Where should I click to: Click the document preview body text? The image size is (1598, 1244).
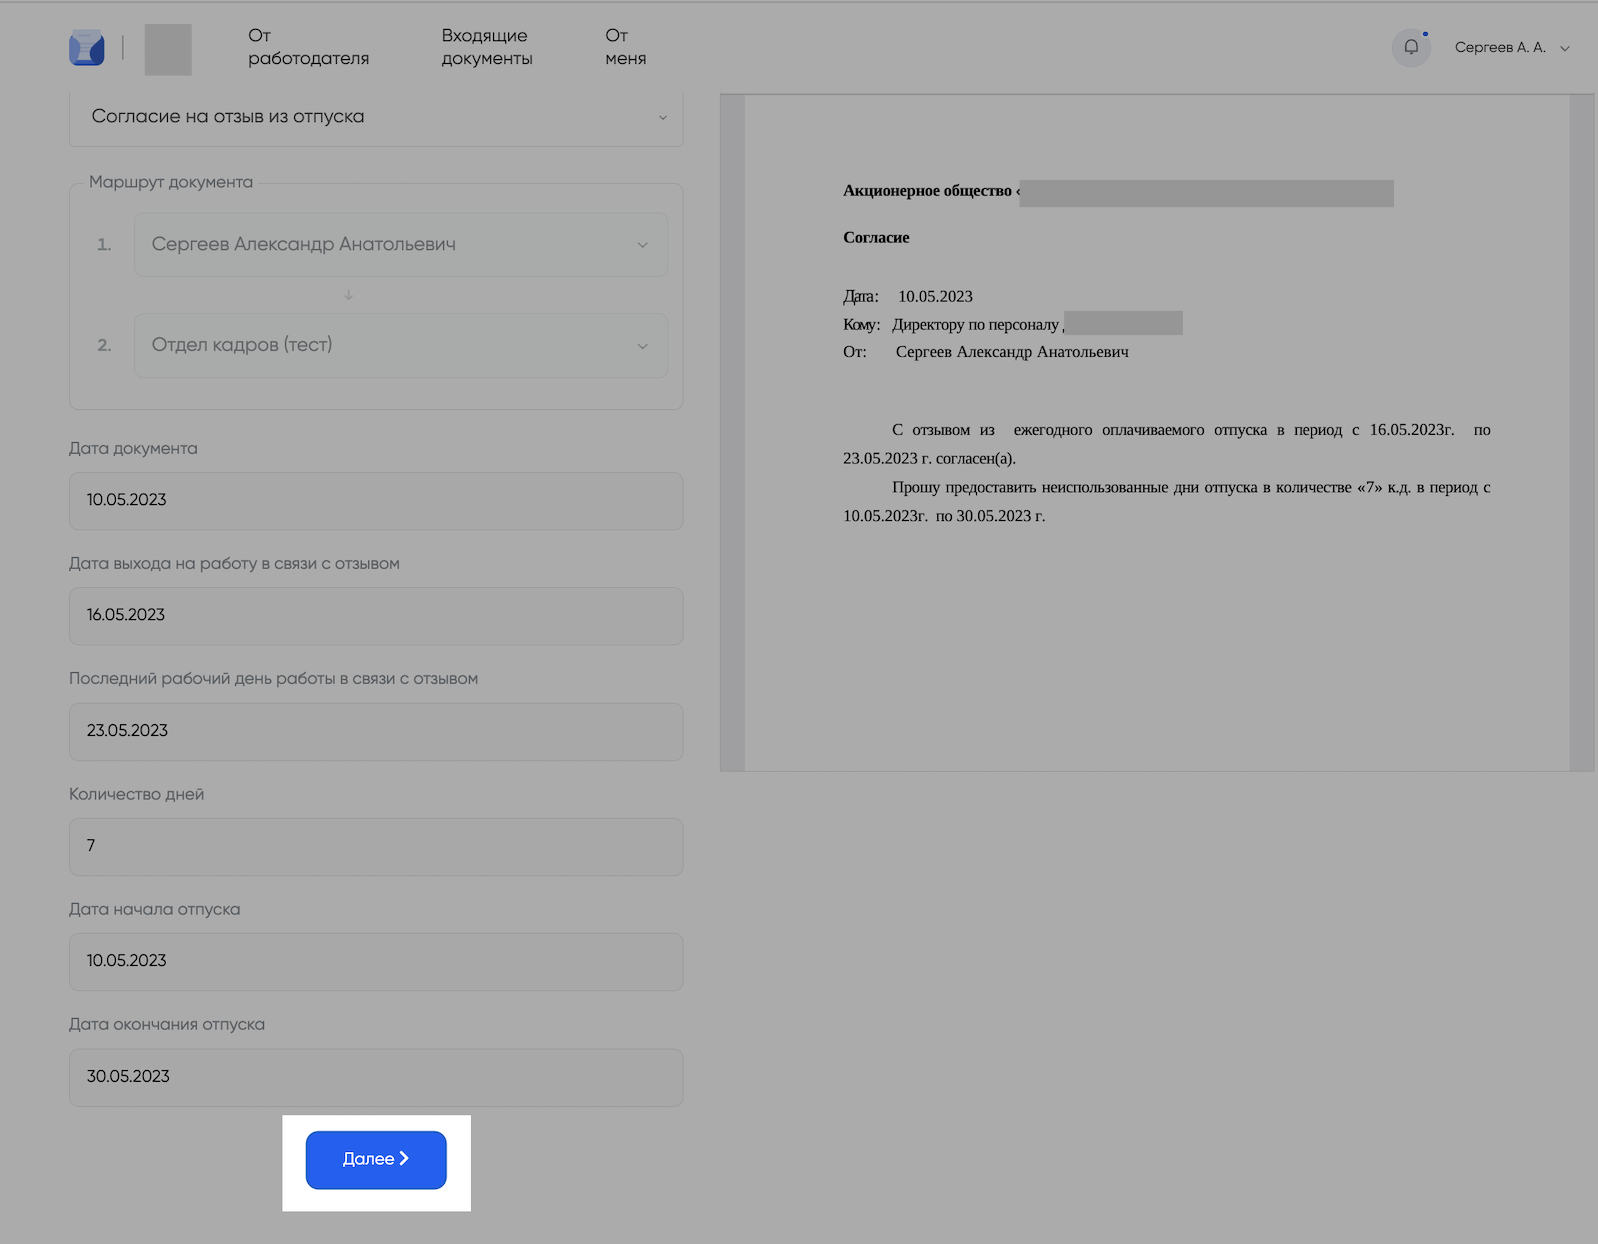coord(1166,472)
